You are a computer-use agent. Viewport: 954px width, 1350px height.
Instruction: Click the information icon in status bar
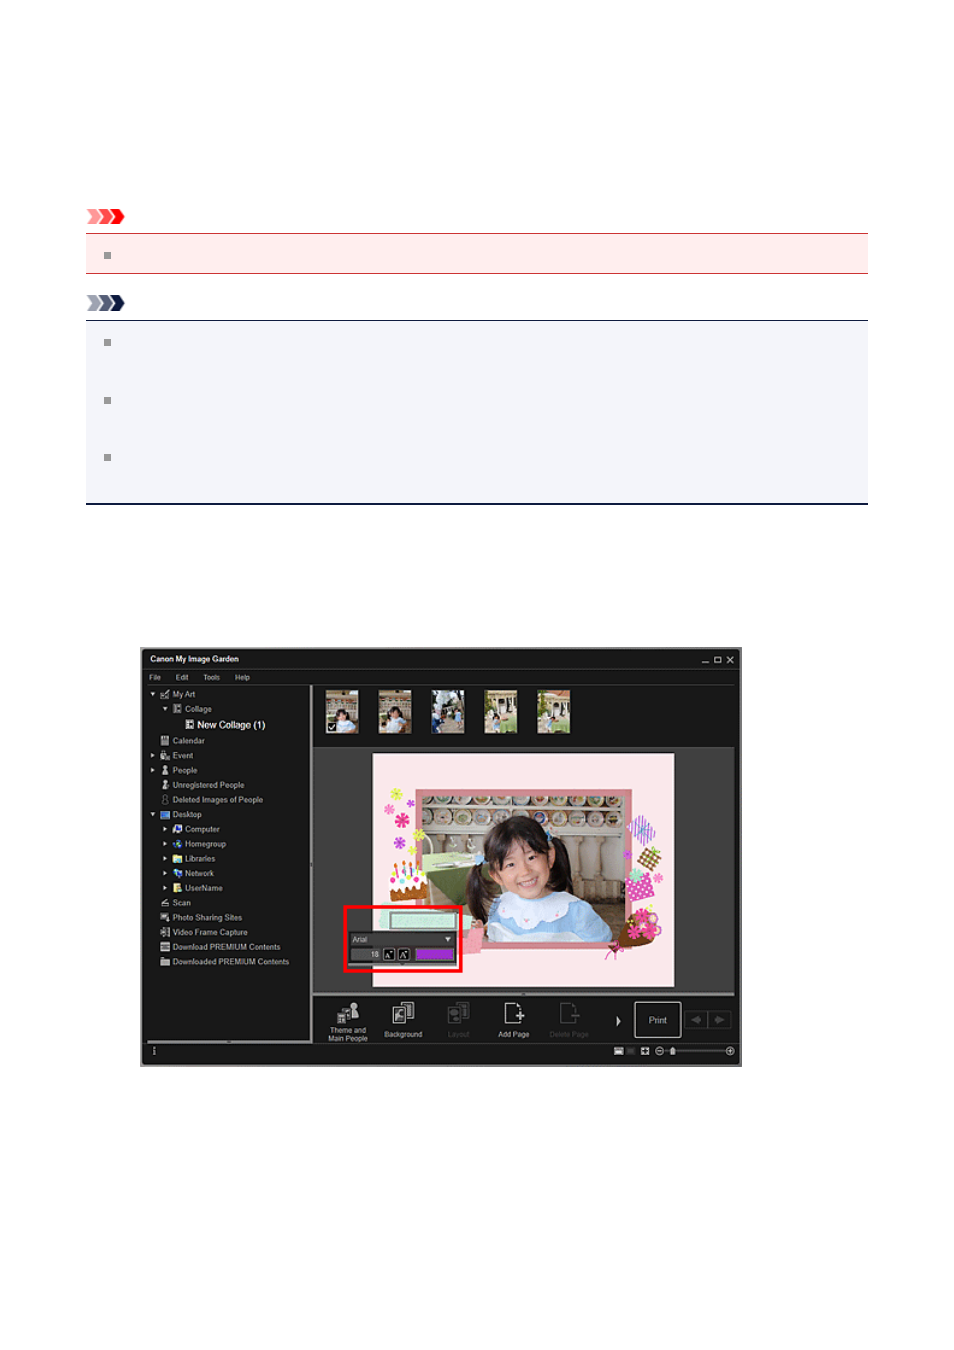click(x=154, y=1051)
